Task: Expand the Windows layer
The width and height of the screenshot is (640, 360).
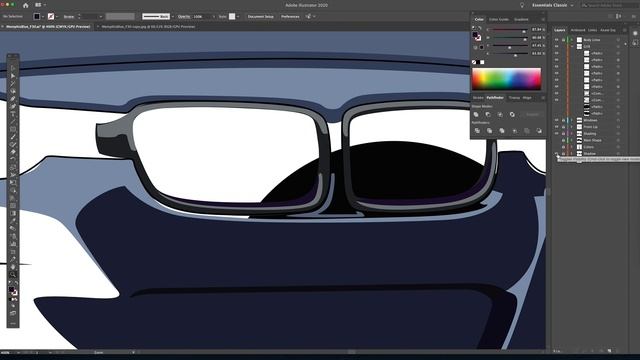Action: pos(572,120)
